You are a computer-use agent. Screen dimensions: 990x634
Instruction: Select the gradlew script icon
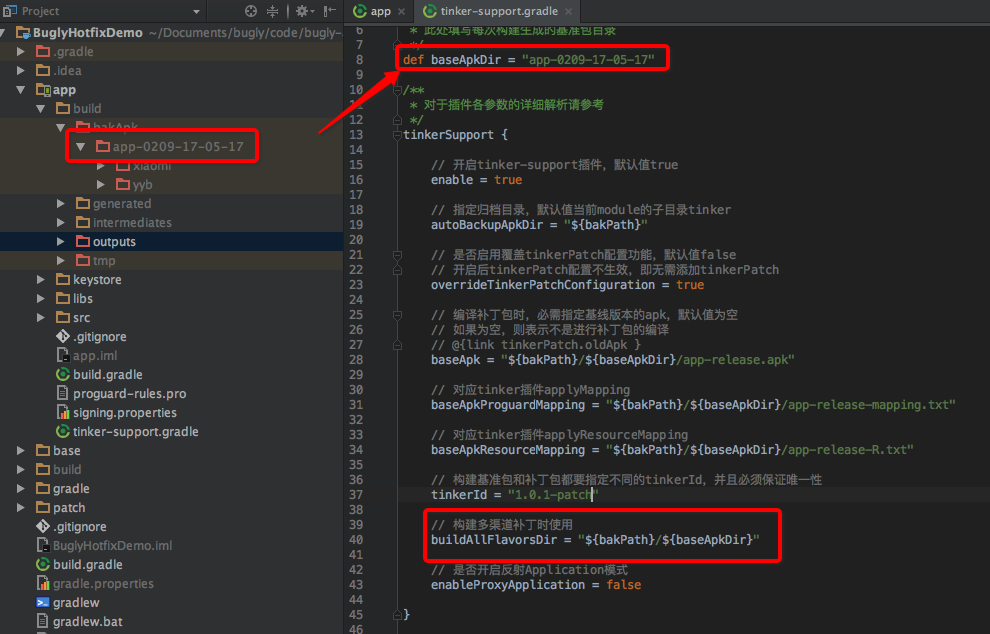(x=43, y=602)
